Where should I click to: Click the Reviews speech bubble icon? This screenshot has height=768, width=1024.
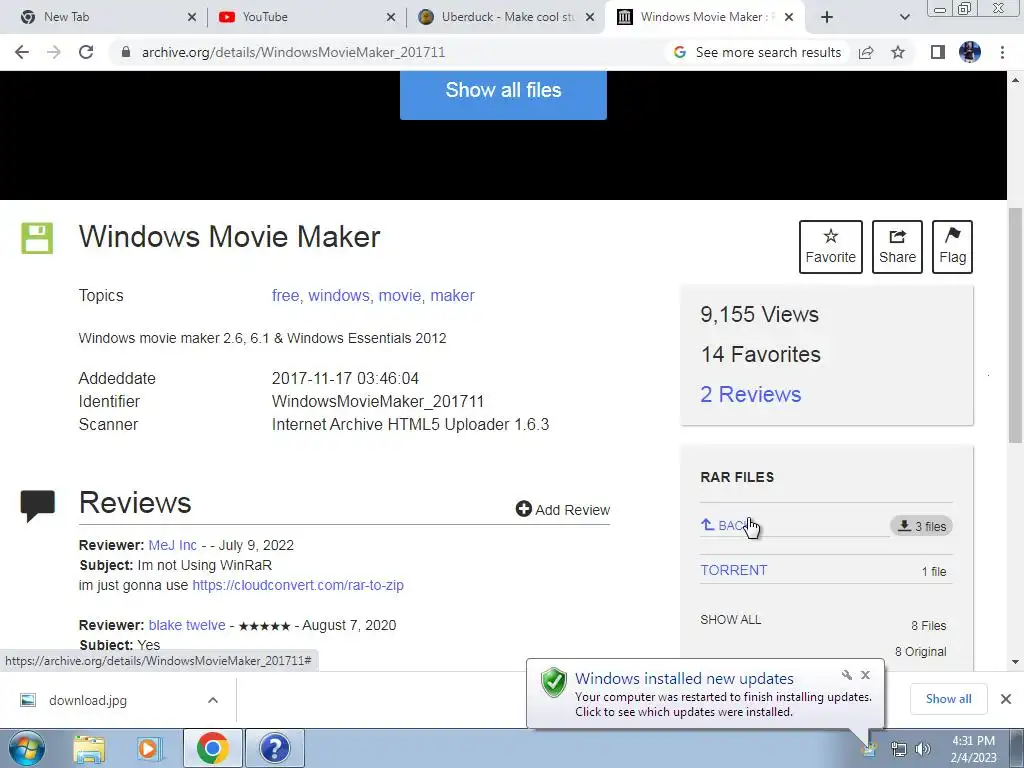(x=37, y=505)
